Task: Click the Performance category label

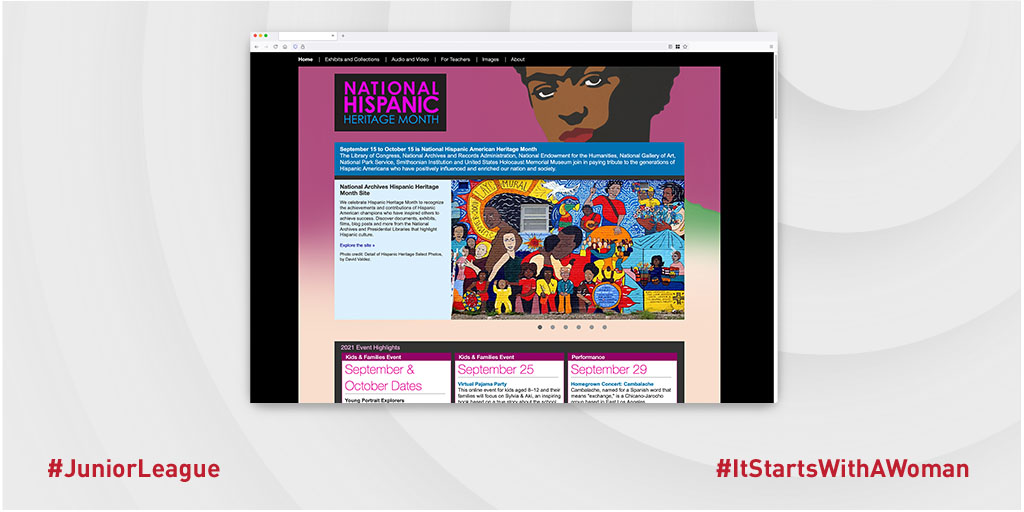Action: tap(588, 357)
